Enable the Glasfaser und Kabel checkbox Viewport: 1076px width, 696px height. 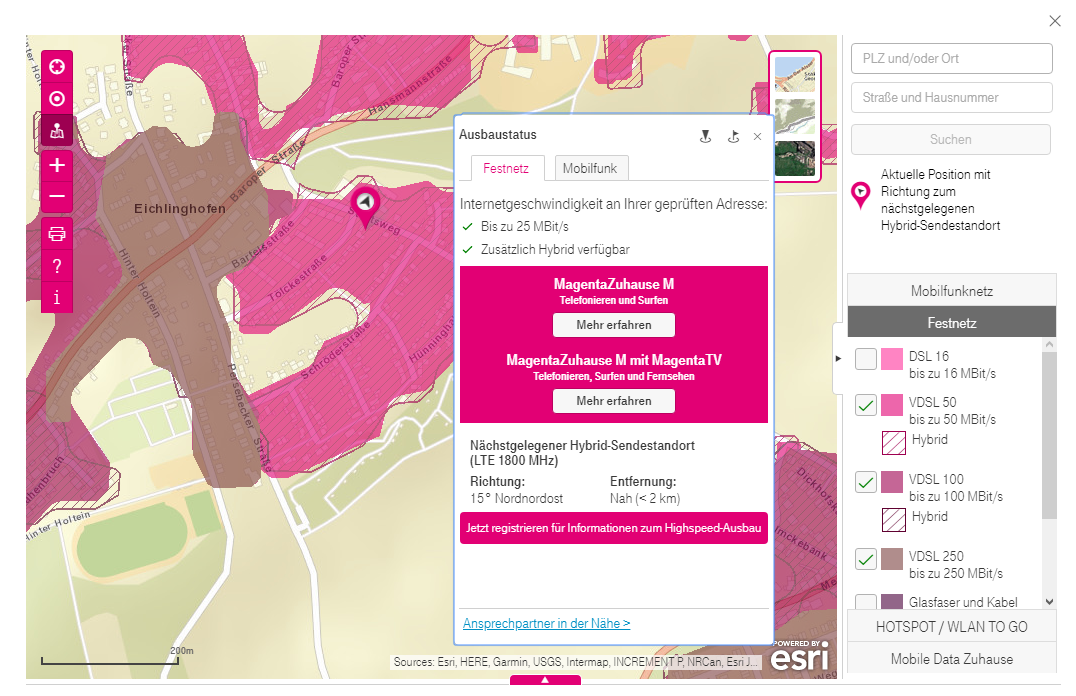coord(866,603)
